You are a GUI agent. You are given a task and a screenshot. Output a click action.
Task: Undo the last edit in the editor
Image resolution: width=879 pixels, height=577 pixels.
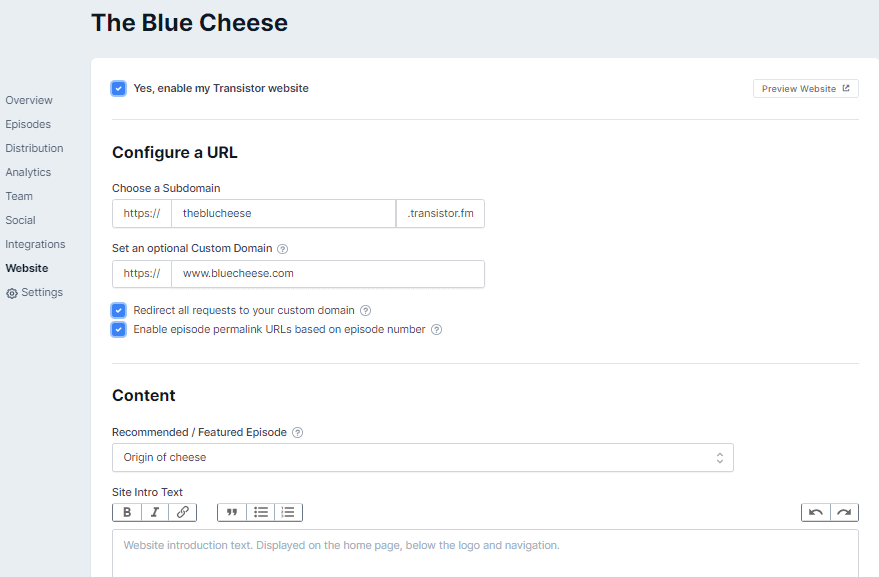pyautogui.click(x=816, y=512)
